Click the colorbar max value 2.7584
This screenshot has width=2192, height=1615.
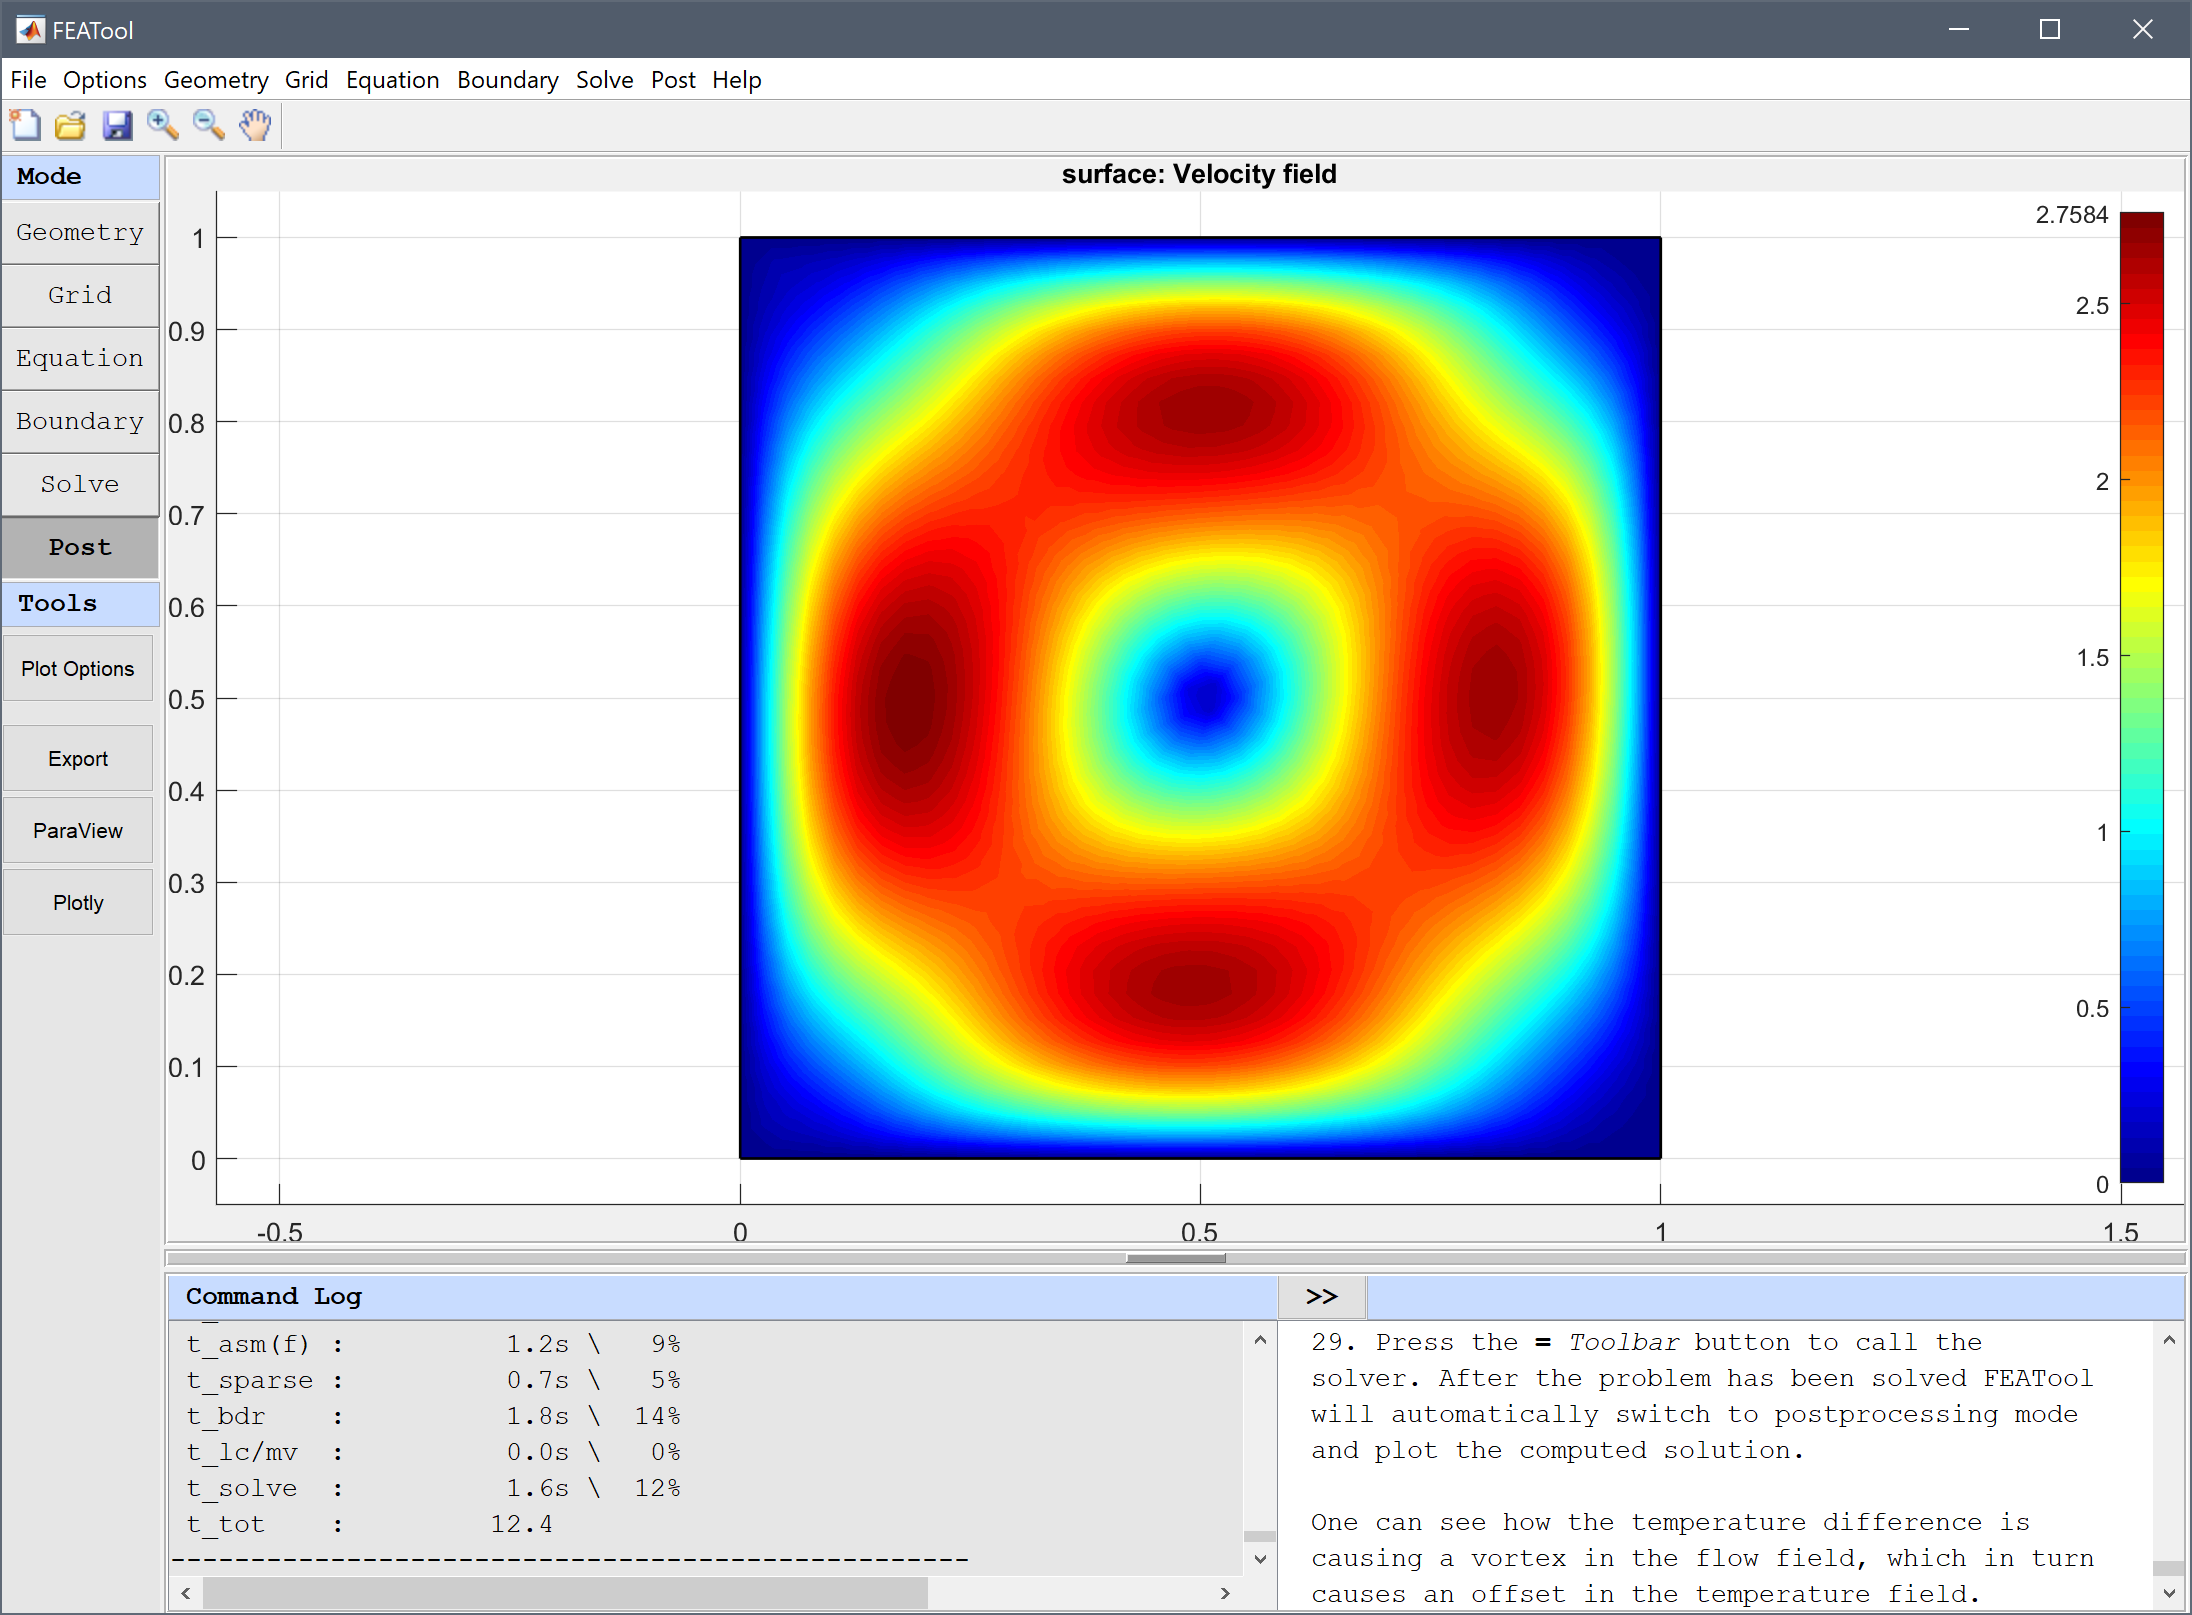(2072, 216)
